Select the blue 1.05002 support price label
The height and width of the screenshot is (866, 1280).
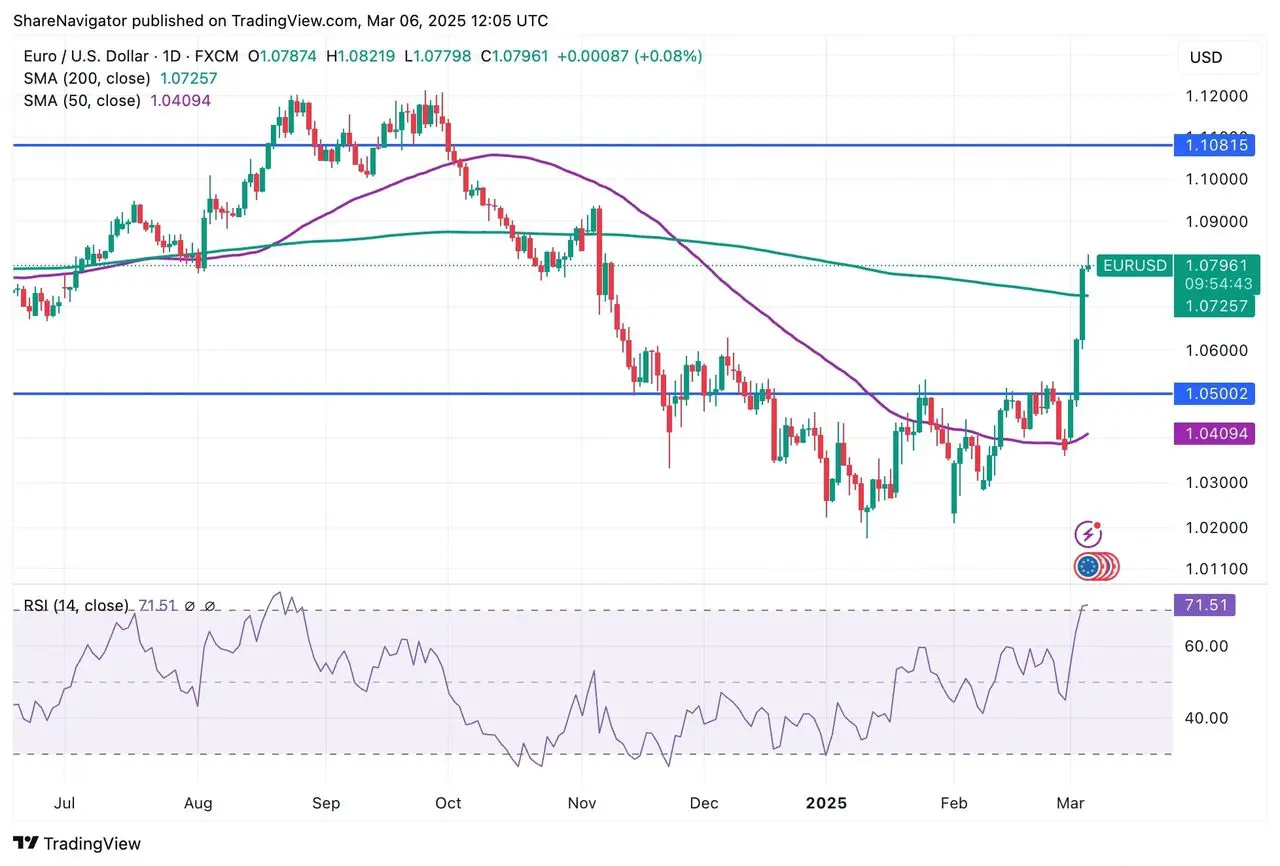(x=1214, y=393)
